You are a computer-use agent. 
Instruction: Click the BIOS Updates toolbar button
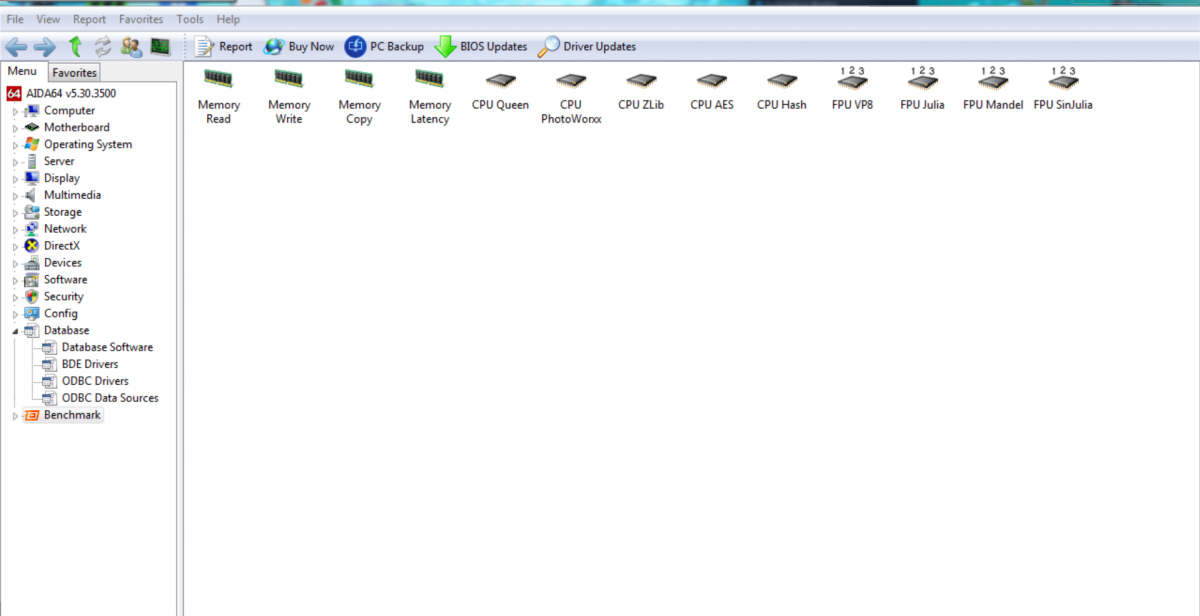point(481,46)
